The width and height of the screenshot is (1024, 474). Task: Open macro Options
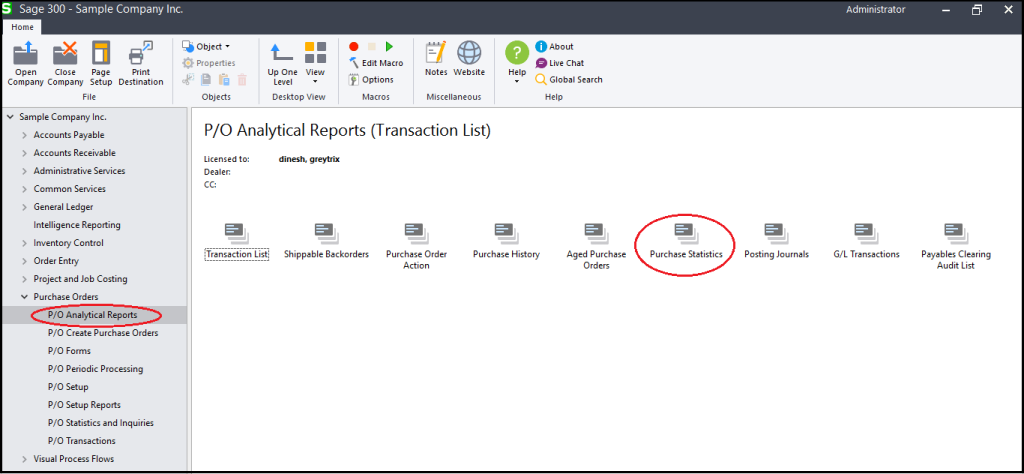(371, 80)
